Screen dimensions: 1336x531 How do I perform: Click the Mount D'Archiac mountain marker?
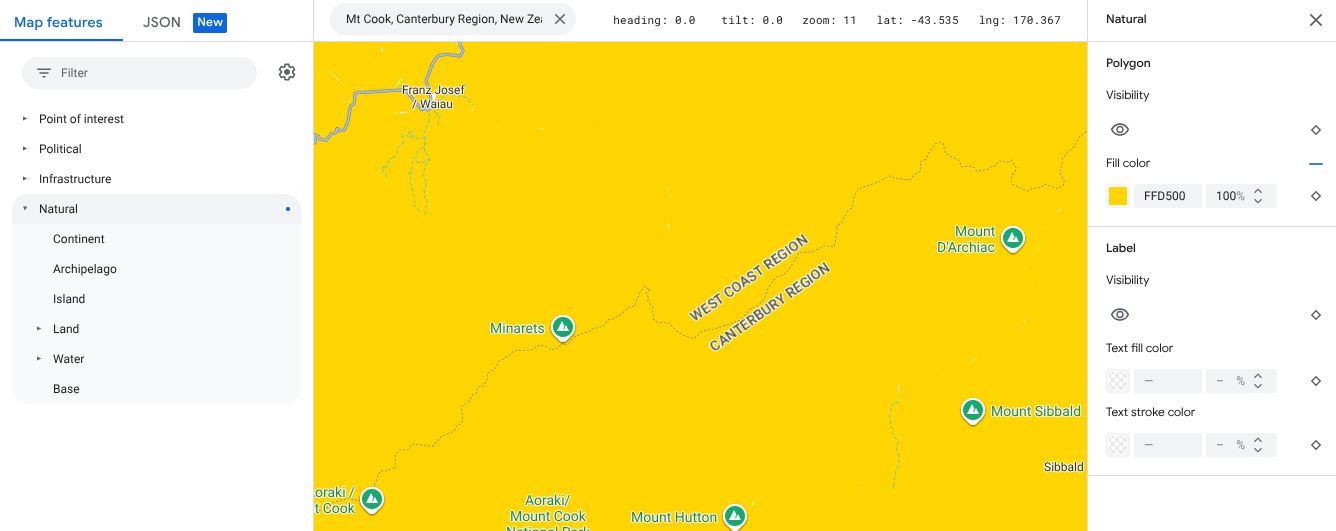click(x=1013, y=238)
